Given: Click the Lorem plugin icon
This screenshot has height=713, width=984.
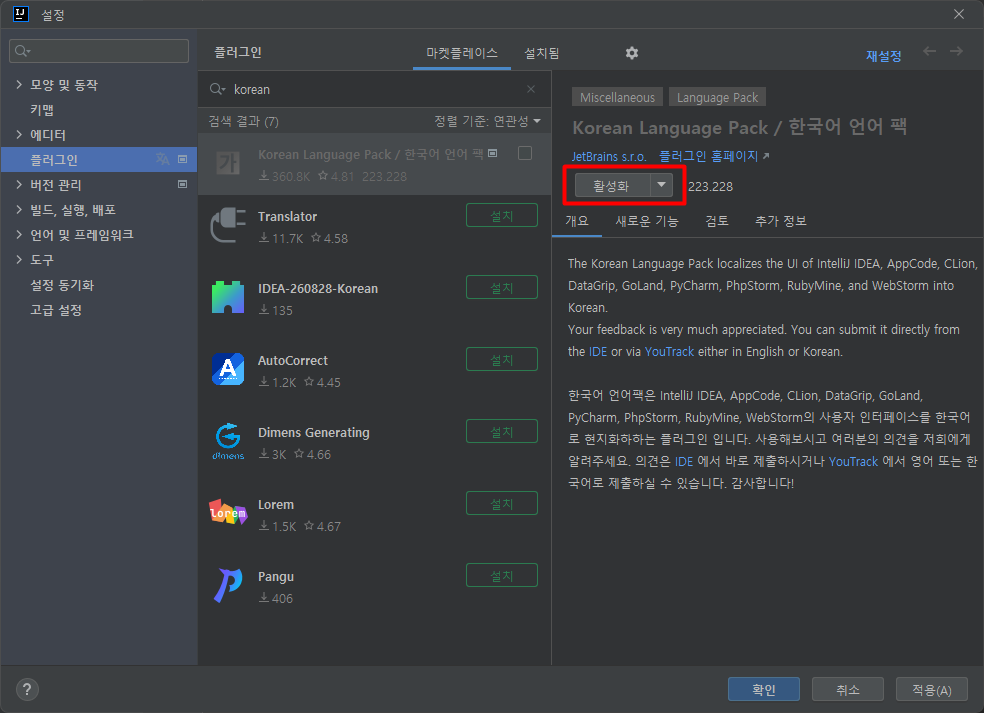Looking at the screenshot, I should 228,512.
